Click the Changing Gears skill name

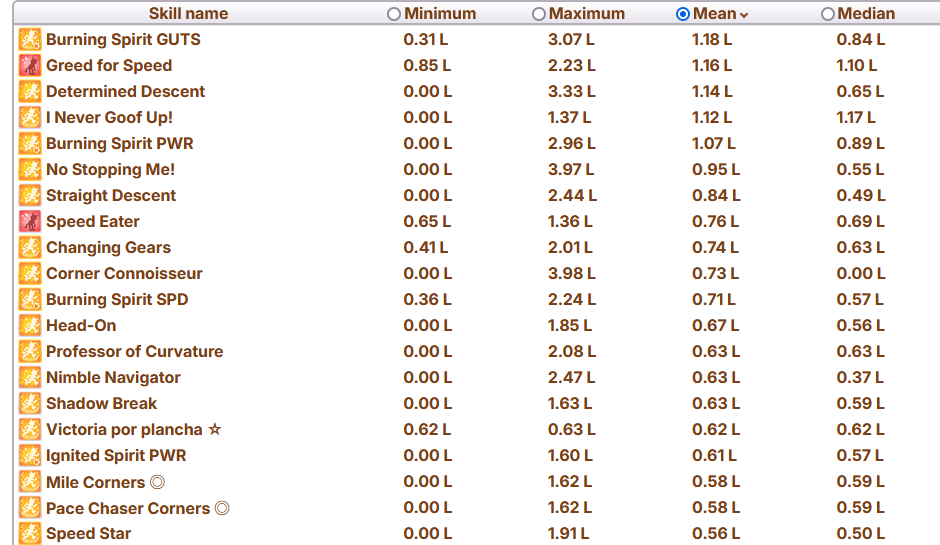[109, 248]
